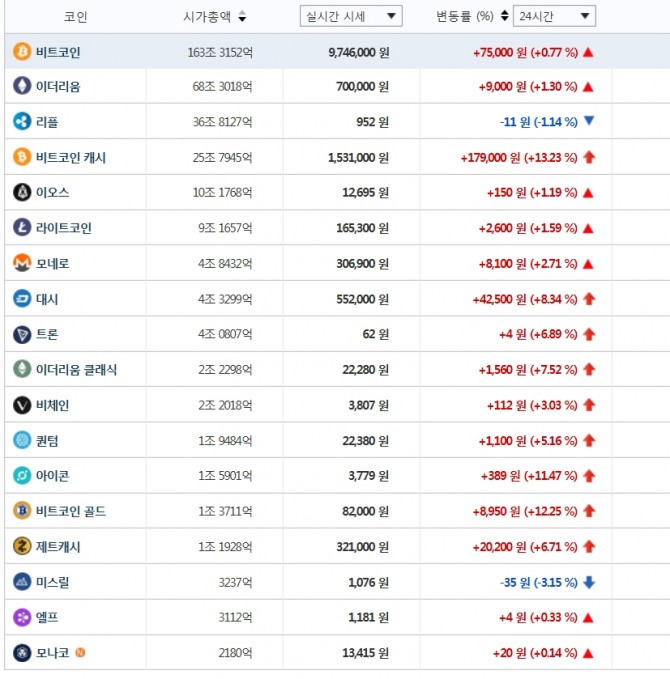Image resolution: width=670 pixels, height=679 pixels.
Task: Open the 퀀텀 coin link
Action: point(47,440)
